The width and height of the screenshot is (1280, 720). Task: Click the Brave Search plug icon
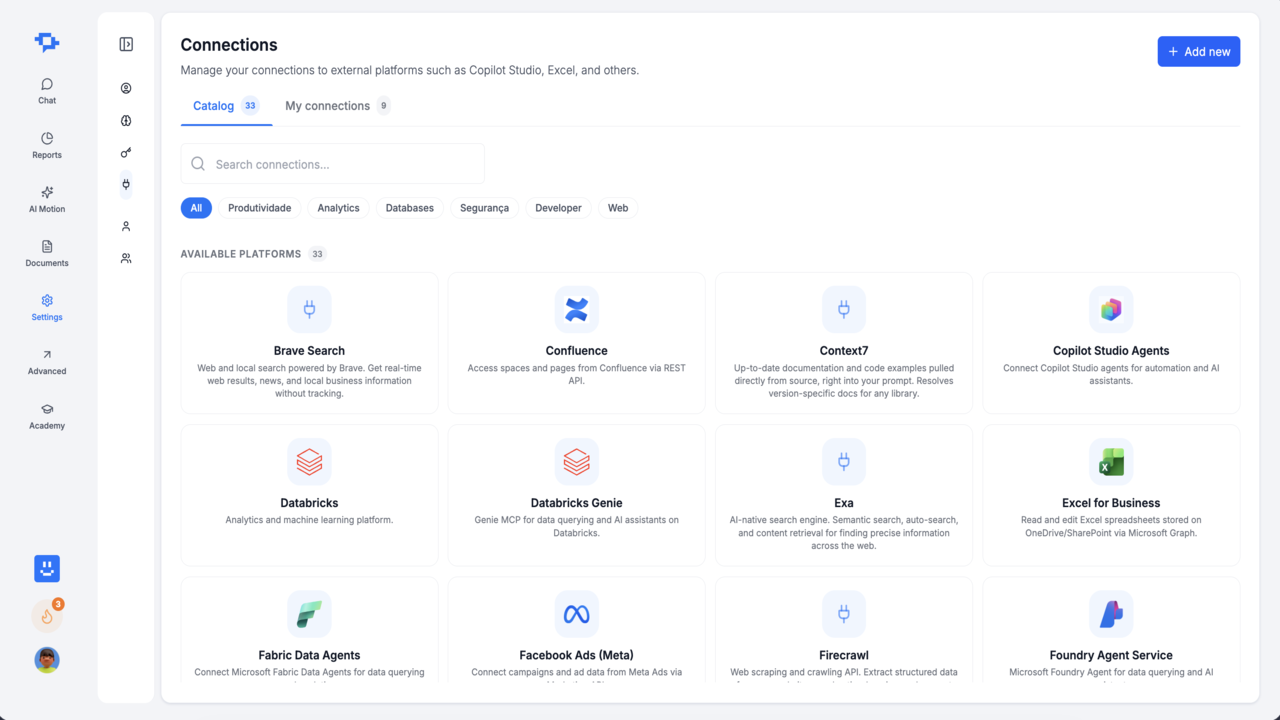[309, 310]
